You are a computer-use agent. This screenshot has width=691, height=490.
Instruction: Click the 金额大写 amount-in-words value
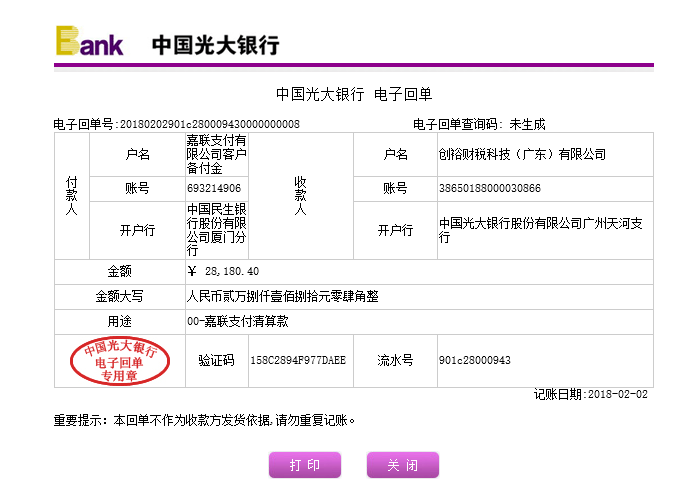click(x=283, y=297)
